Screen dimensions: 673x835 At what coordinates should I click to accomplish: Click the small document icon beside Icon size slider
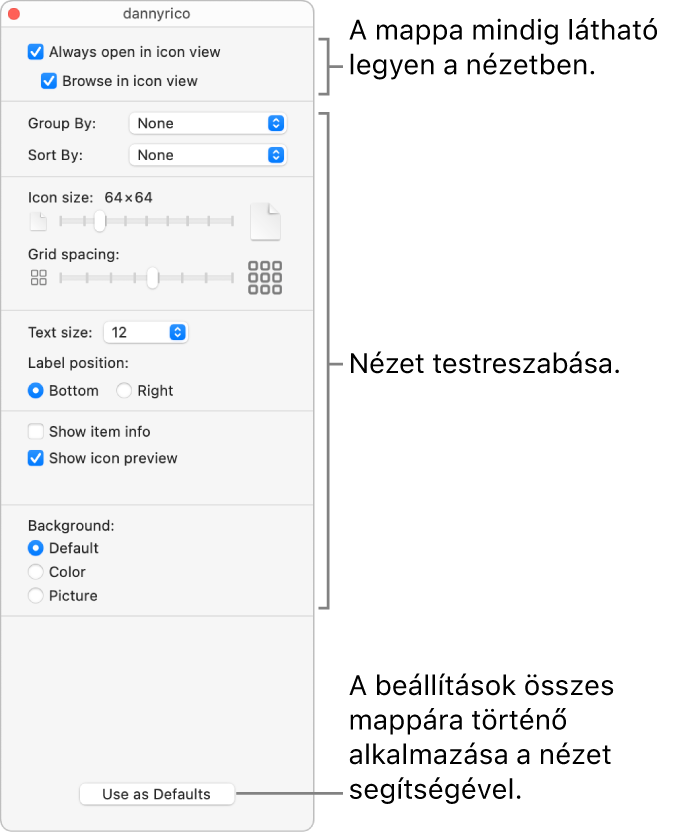38,222
